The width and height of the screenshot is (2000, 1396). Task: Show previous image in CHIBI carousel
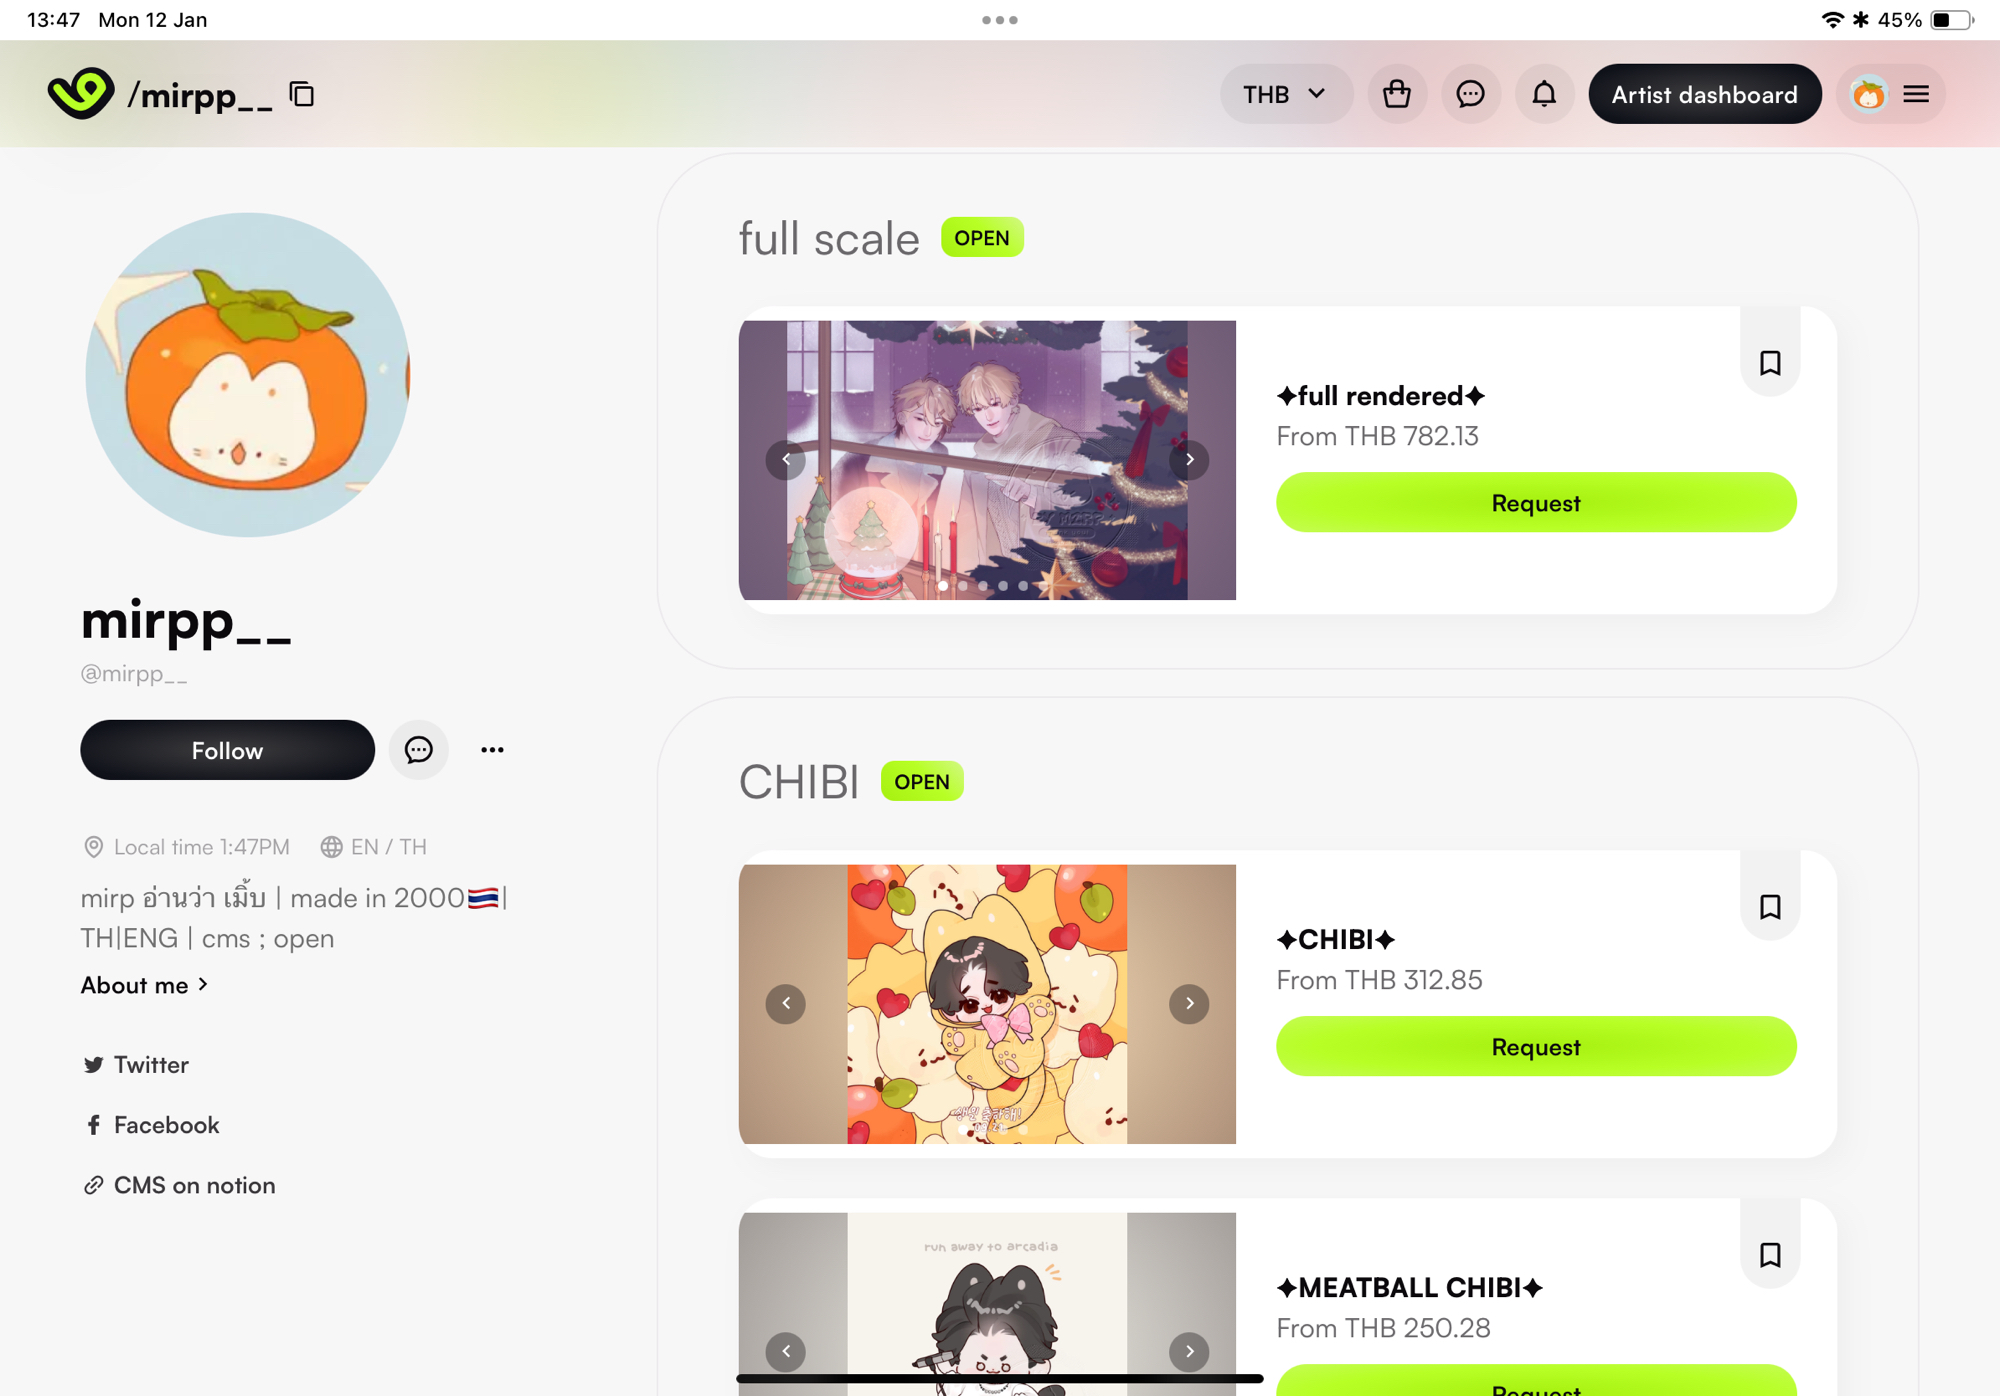point(786,1003)
